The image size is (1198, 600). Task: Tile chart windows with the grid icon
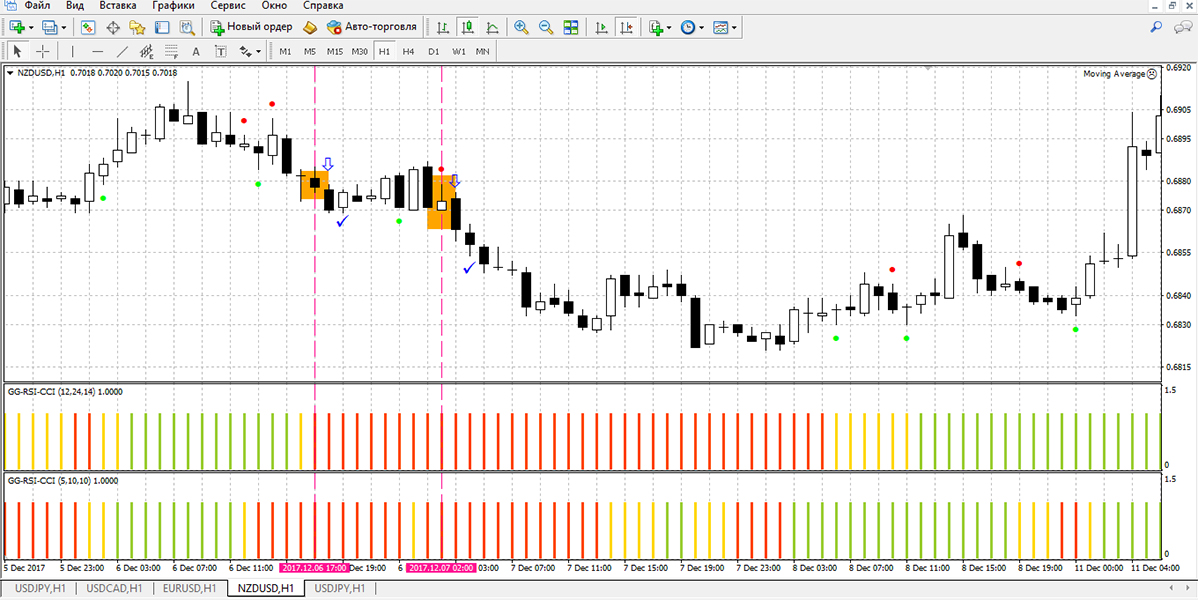[x=570, y=28]
